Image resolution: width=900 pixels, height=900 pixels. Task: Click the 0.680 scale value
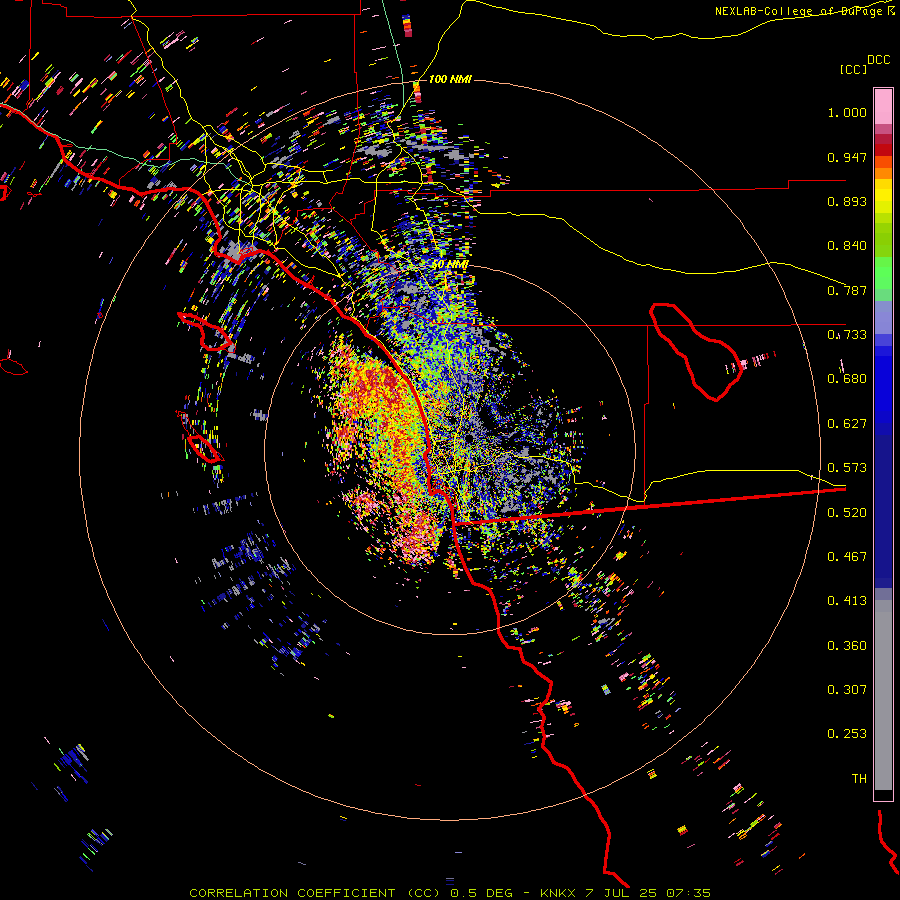847,379
